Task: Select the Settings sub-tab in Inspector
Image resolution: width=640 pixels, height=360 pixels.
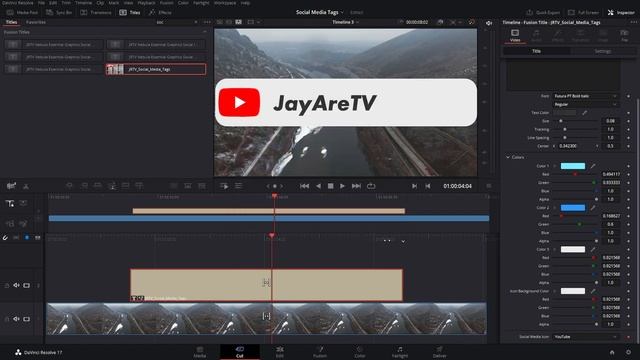Action: click(602, 51)
